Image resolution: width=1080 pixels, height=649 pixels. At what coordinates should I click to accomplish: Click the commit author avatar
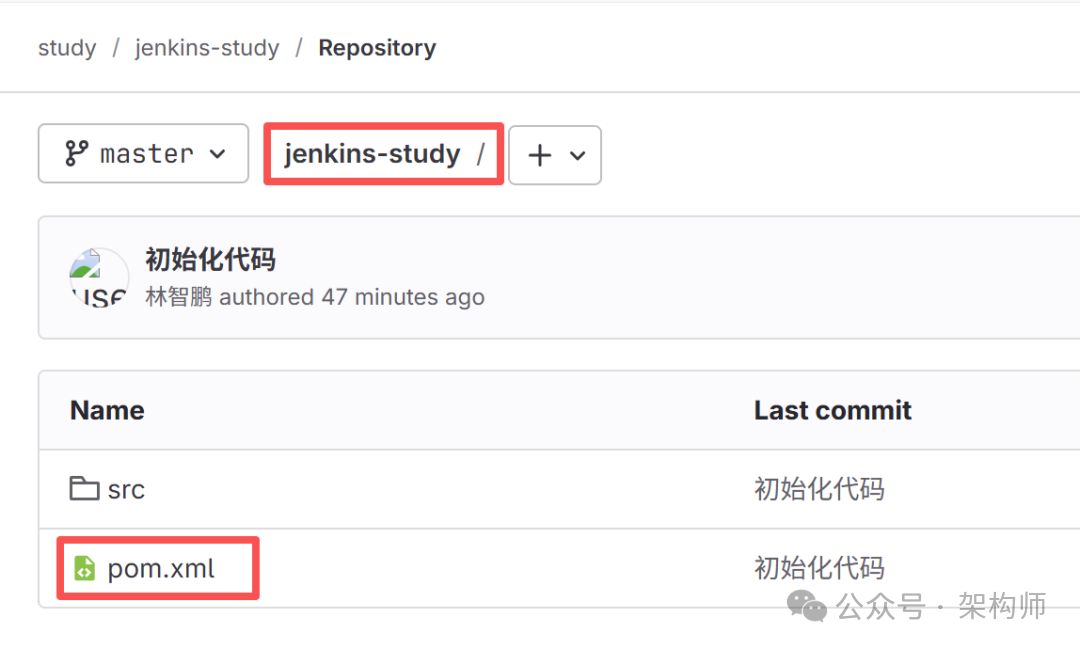click(x=99, y=277)
